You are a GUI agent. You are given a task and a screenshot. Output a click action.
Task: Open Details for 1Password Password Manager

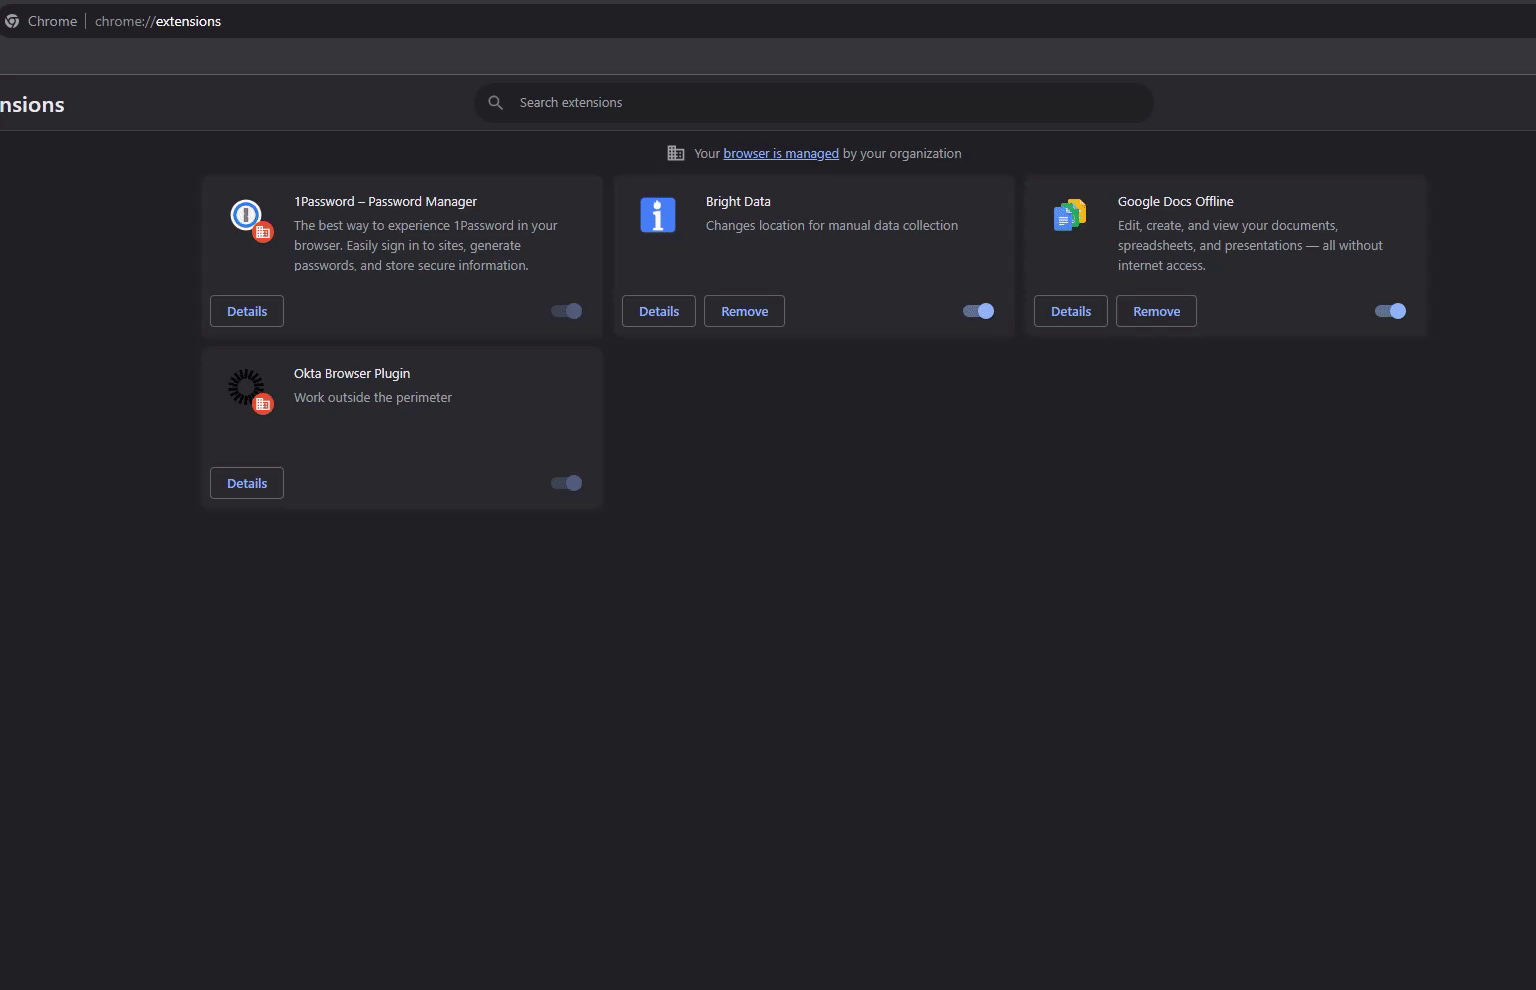(x=247, y=311)
